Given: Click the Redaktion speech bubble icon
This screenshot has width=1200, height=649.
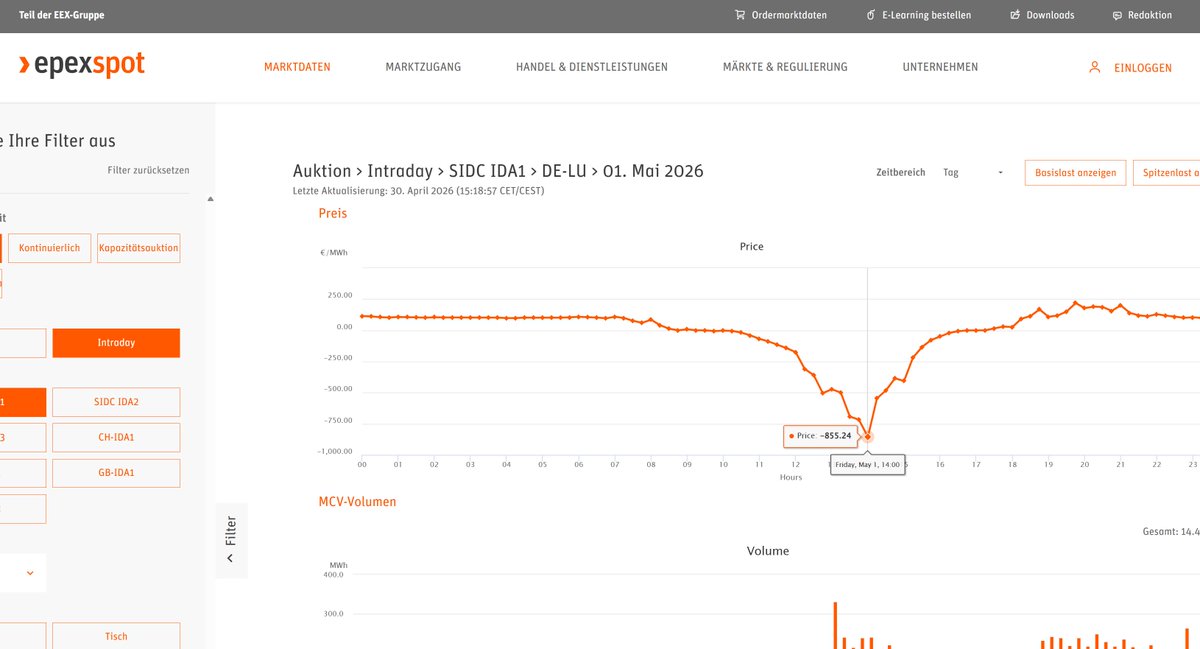Looking at the screenshot, I should (x=1117, y=15).
